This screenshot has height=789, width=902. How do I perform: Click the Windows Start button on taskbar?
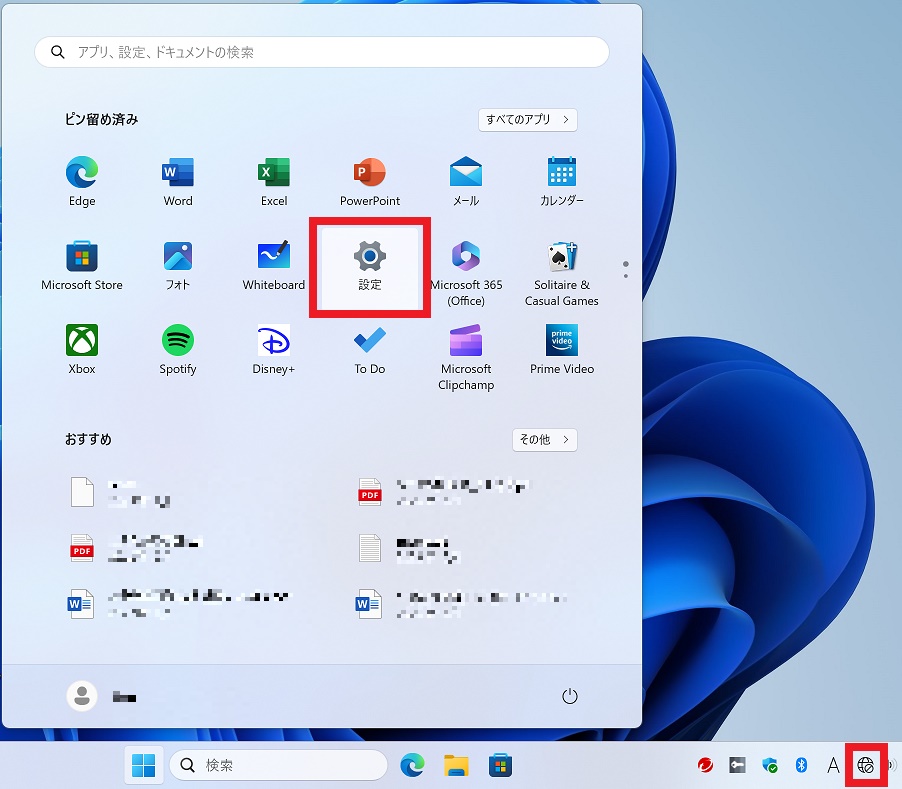click(144, 766)
